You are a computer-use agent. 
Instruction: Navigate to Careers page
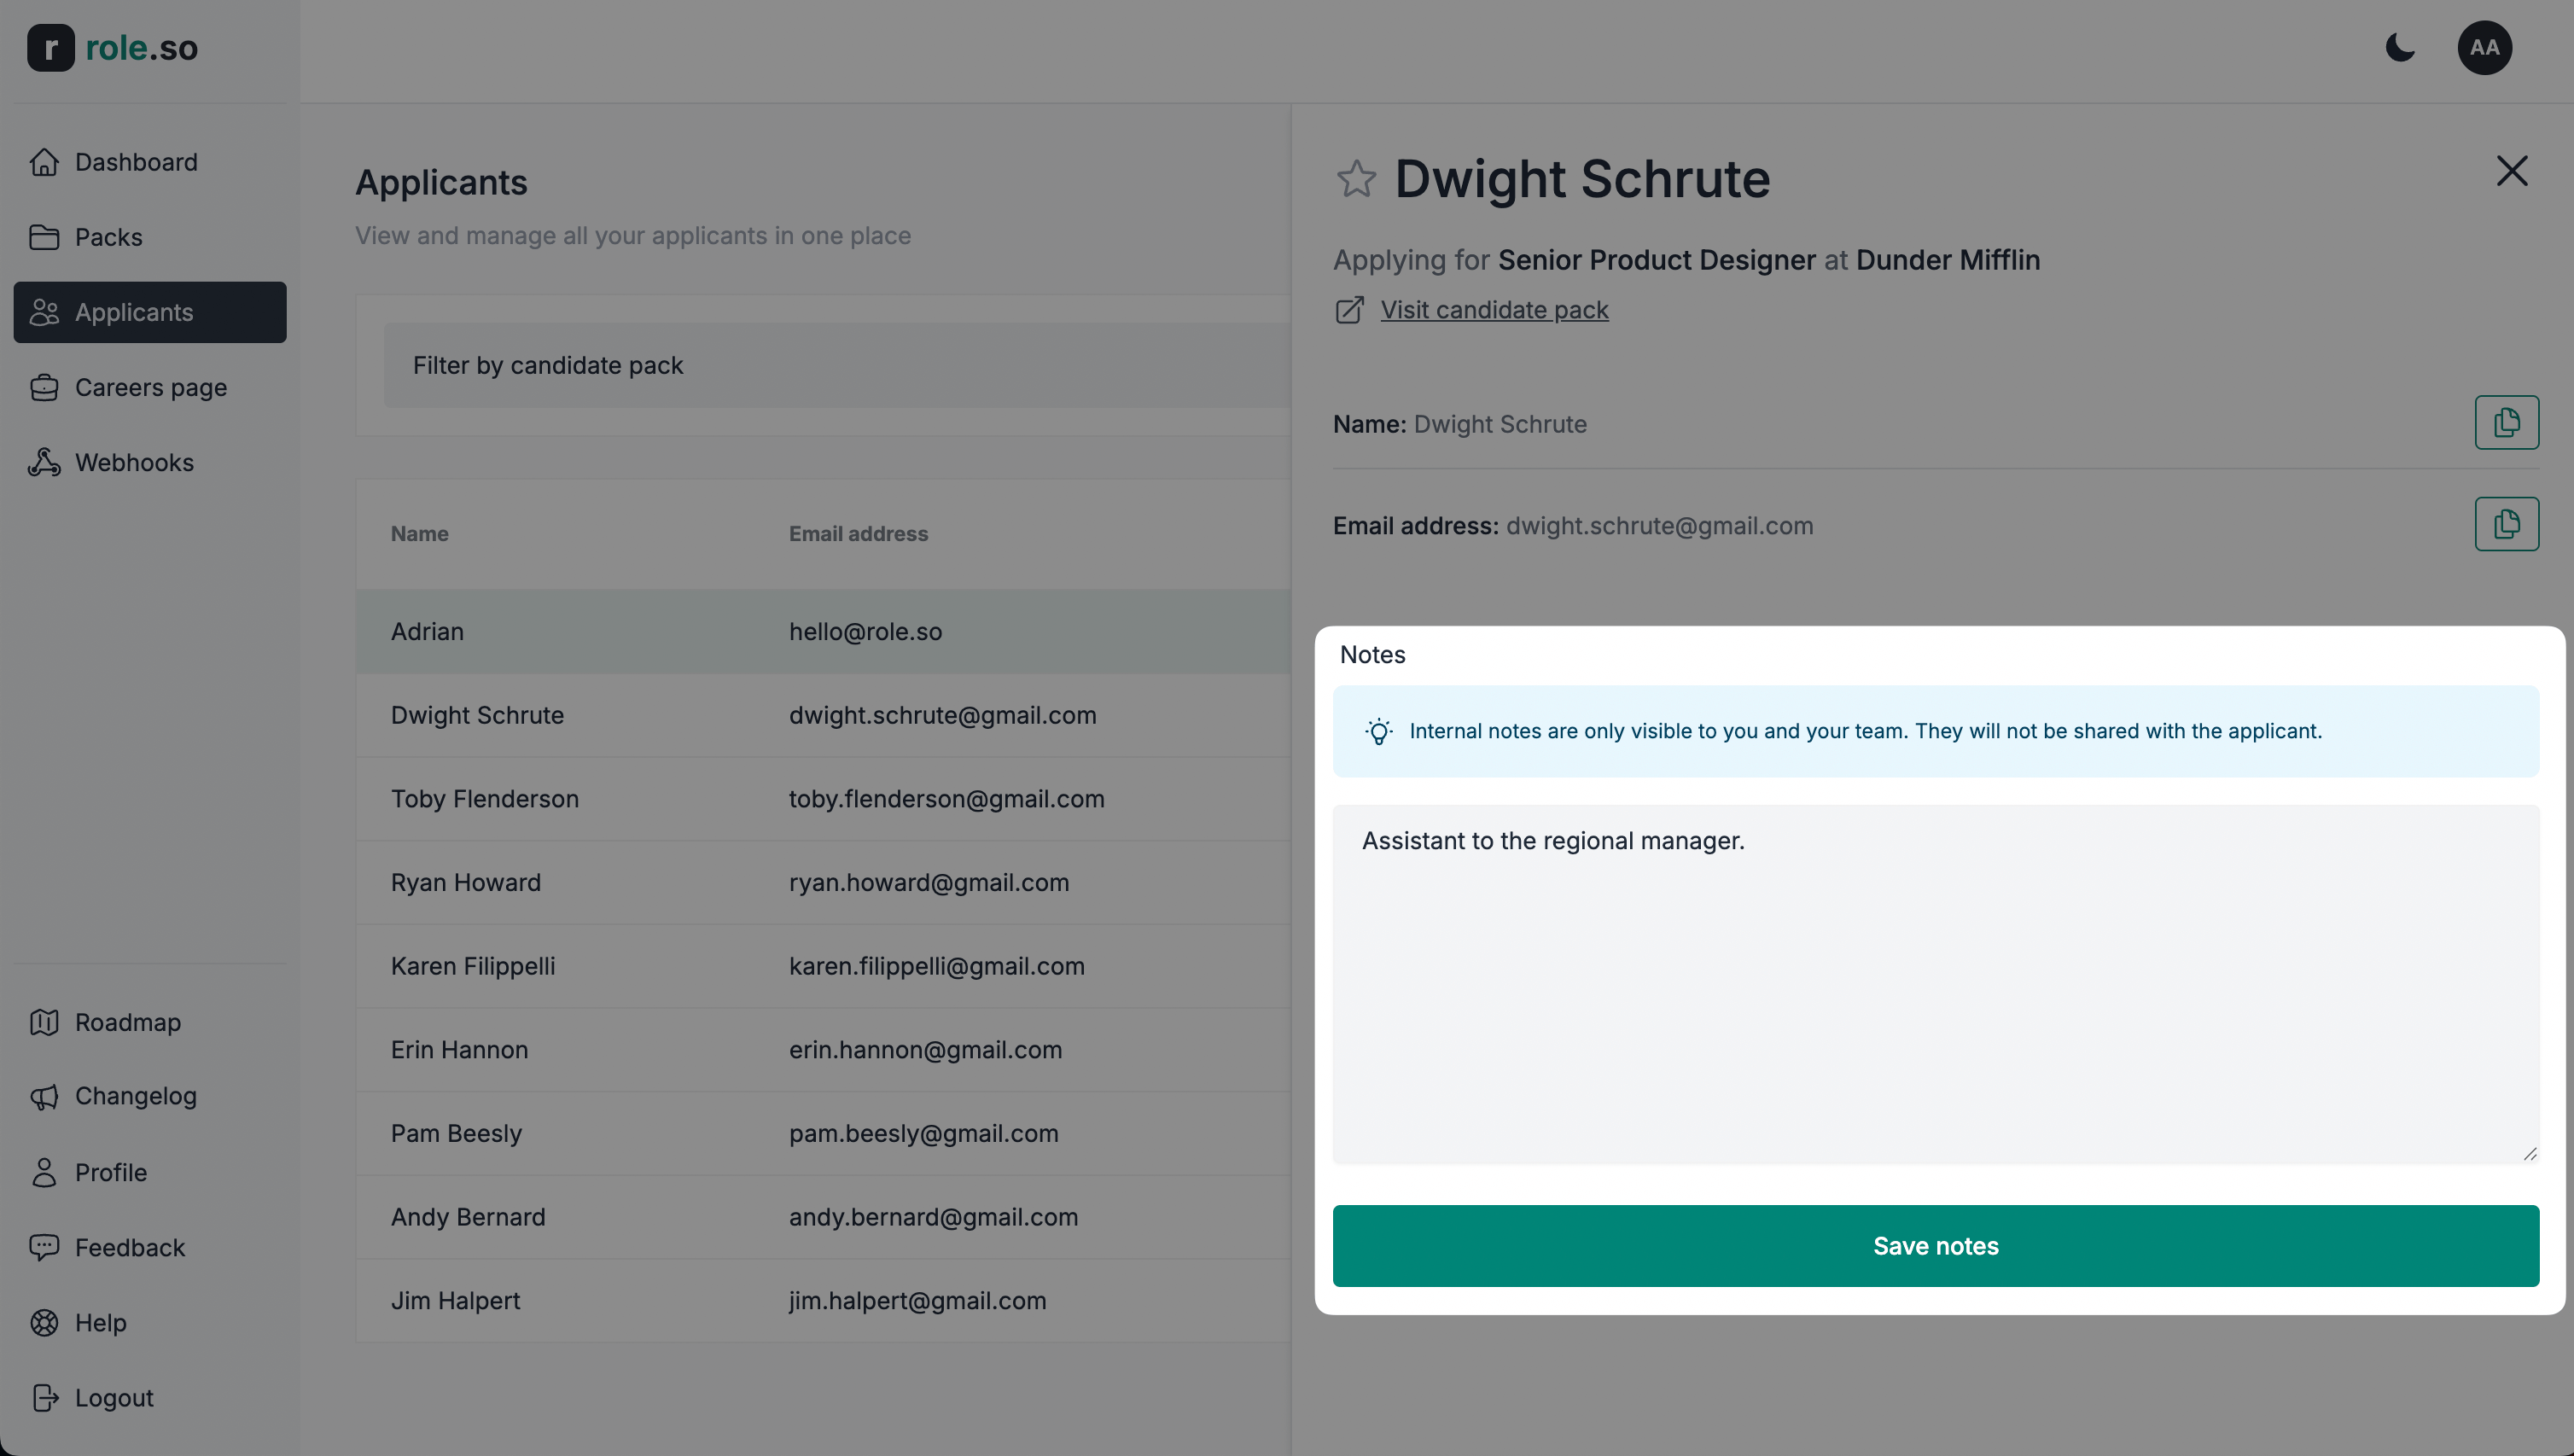150,387
